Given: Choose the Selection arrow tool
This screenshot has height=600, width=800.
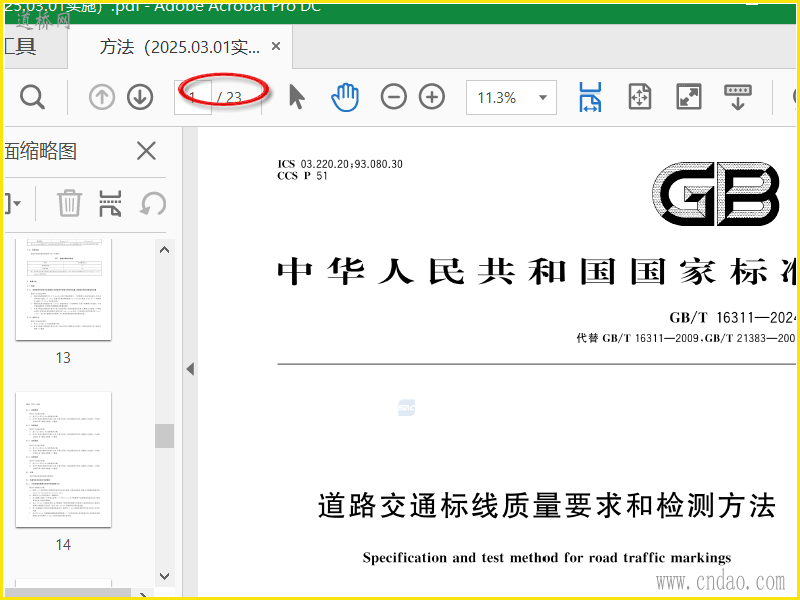Looking at the screenshot, I should (296, 97).
